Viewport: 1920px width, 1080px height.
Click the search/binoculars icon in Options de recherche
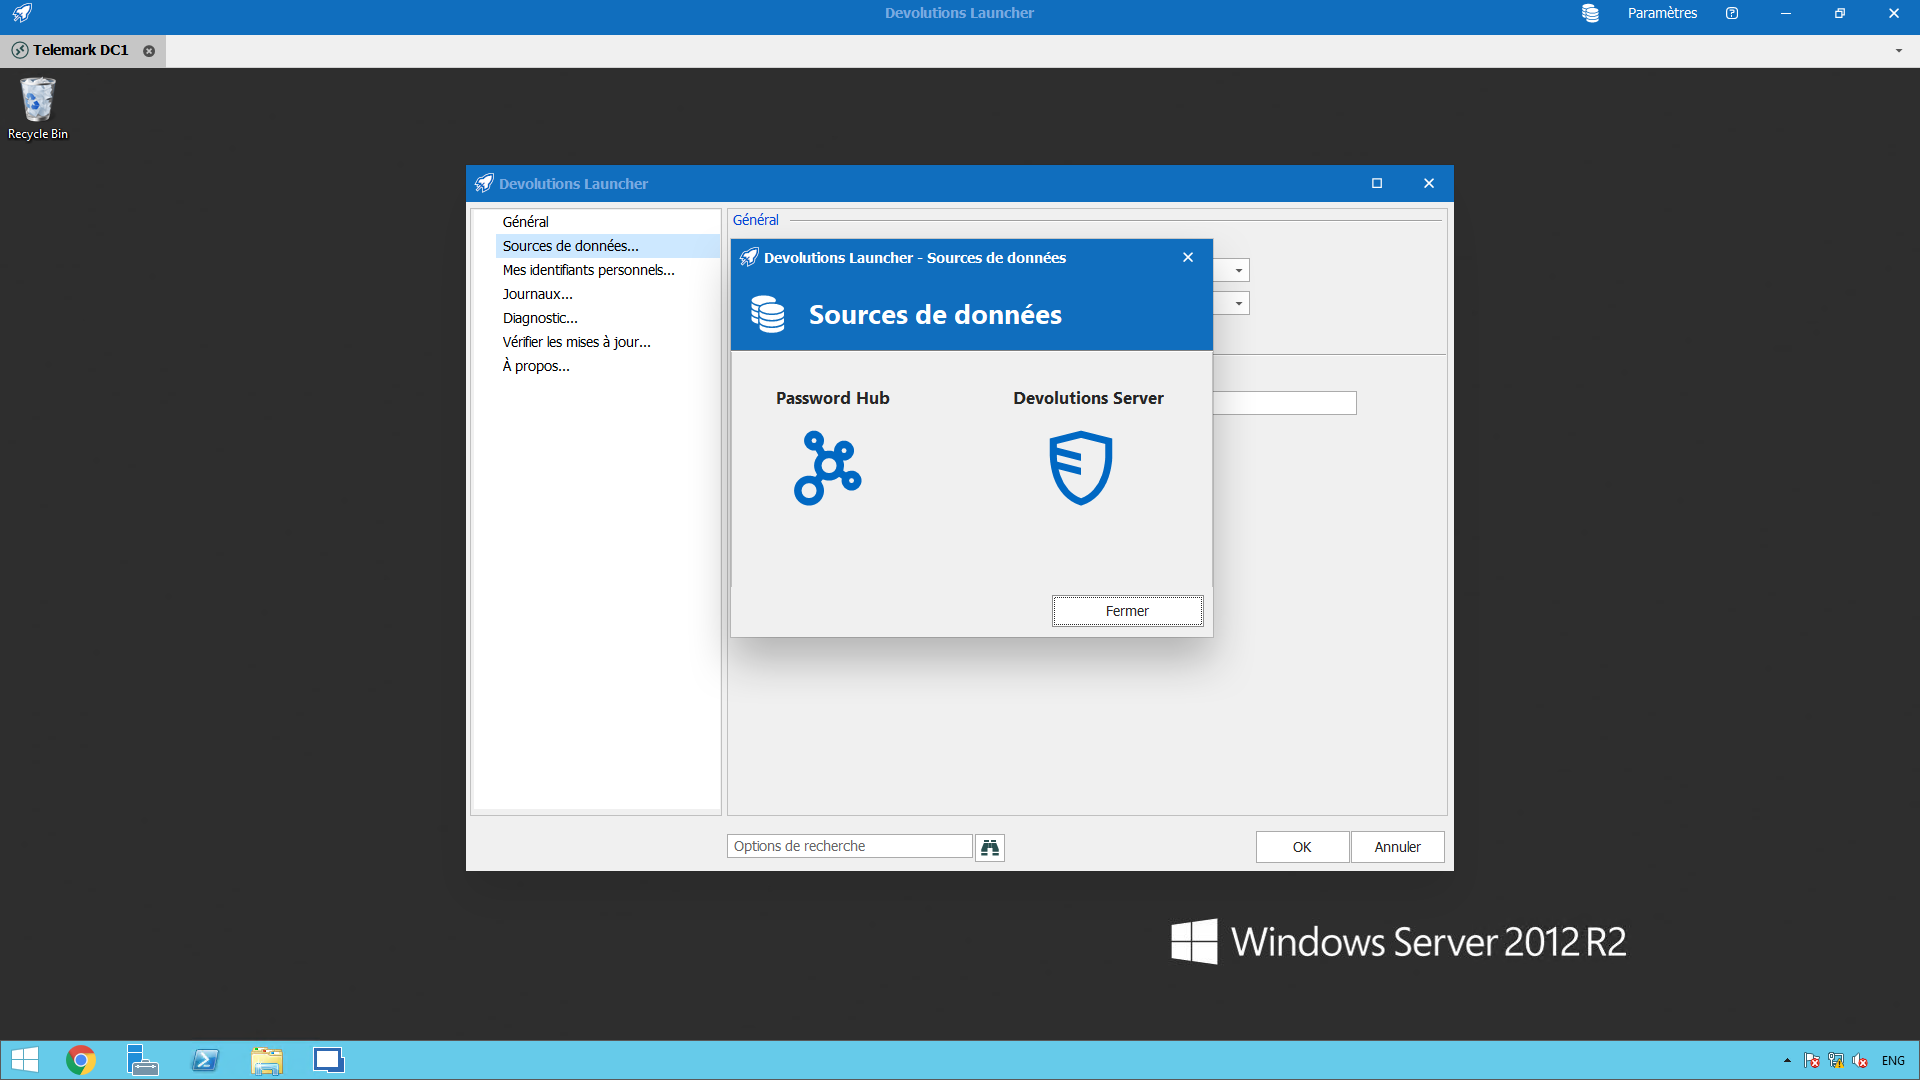[x=992, y=847]
